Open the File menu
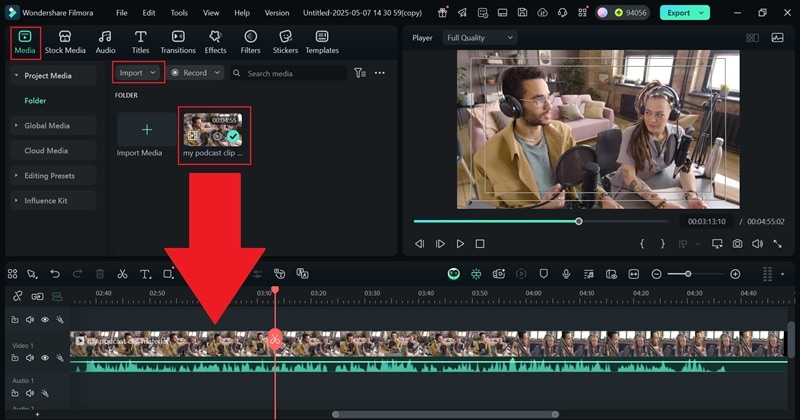The image size is (800, 420). pos(121,13)
